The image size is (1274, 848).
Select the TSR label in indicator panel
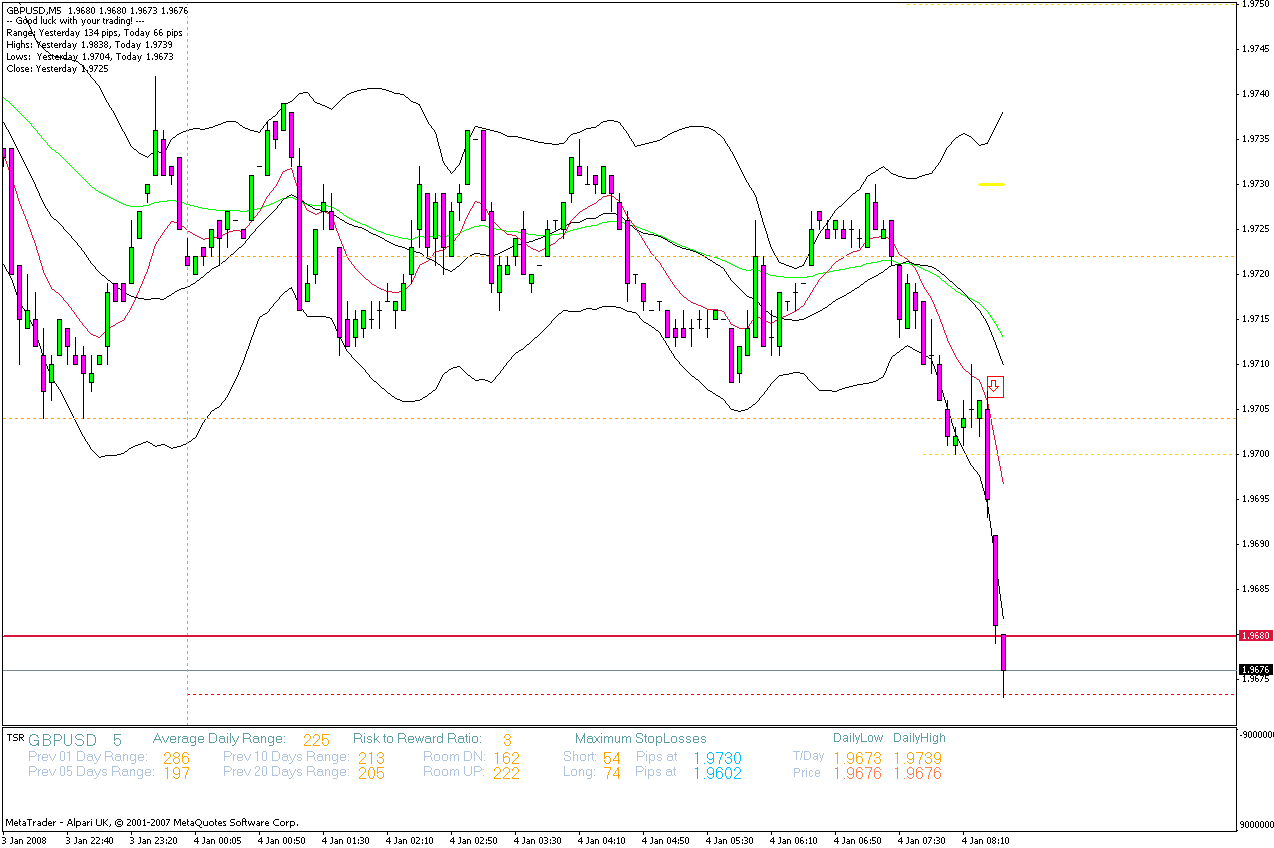[15, 738]
